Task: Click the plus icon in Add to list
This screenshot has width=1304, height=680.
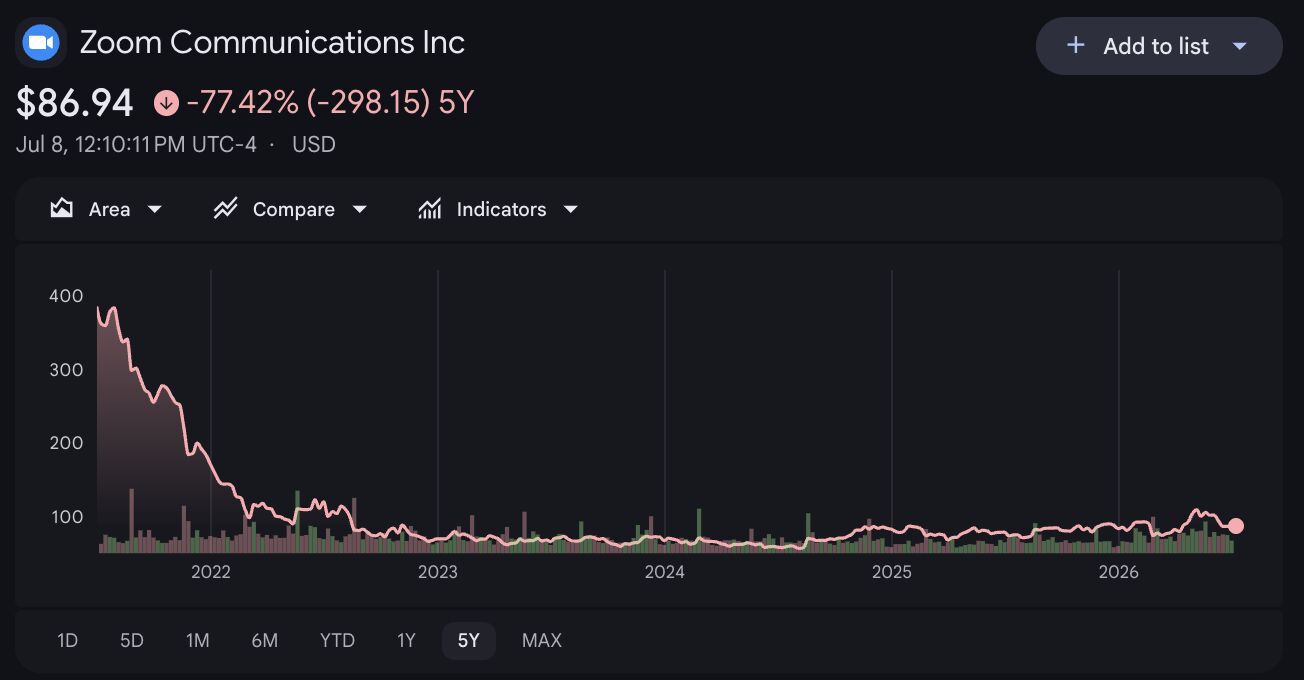Action: point(1076,46)
